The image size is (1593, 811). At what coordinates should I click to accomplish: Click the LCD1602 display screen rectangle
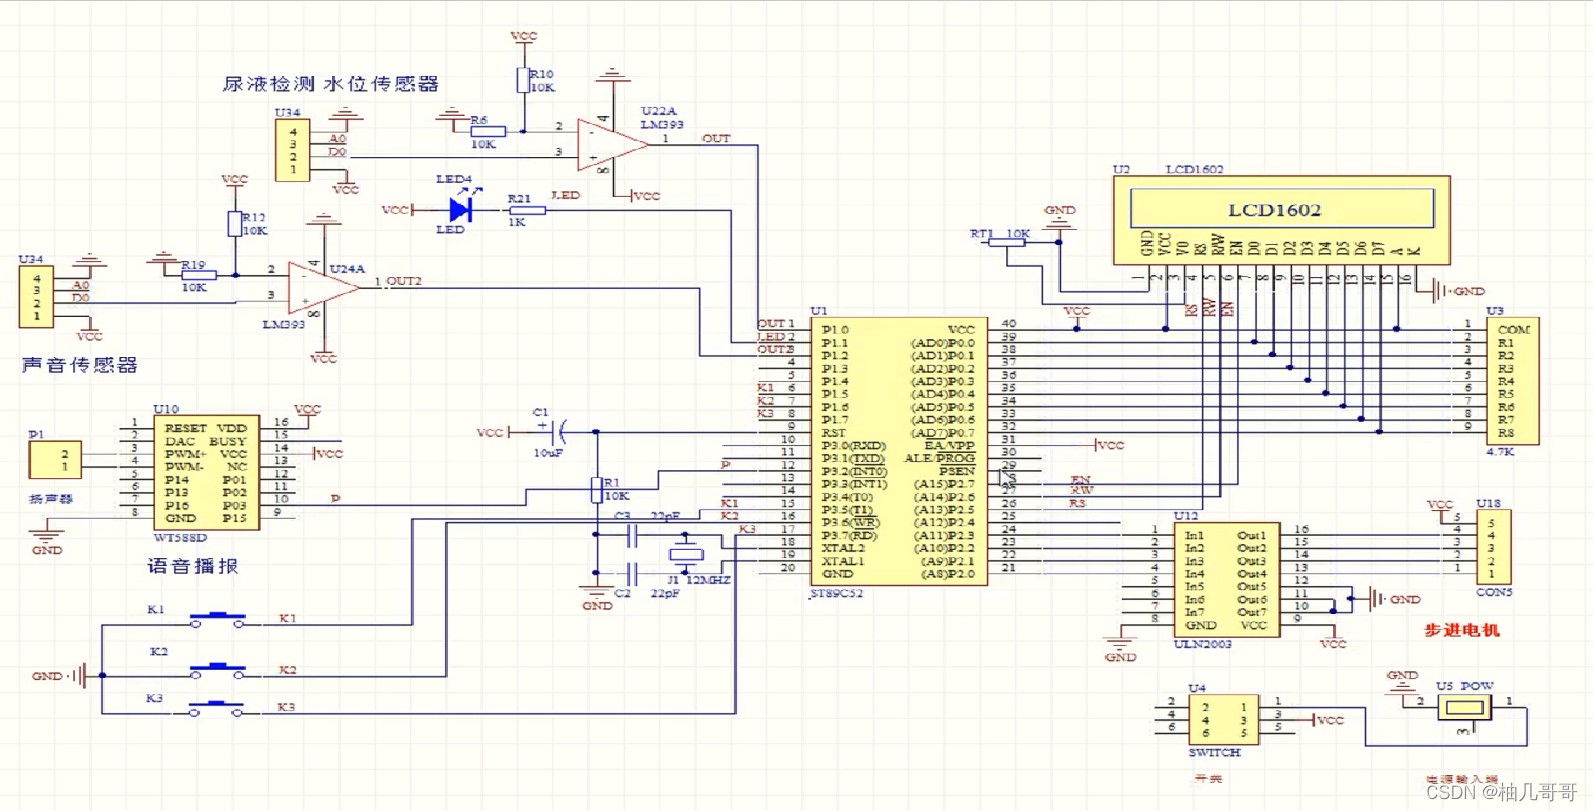pos(1282,209)
